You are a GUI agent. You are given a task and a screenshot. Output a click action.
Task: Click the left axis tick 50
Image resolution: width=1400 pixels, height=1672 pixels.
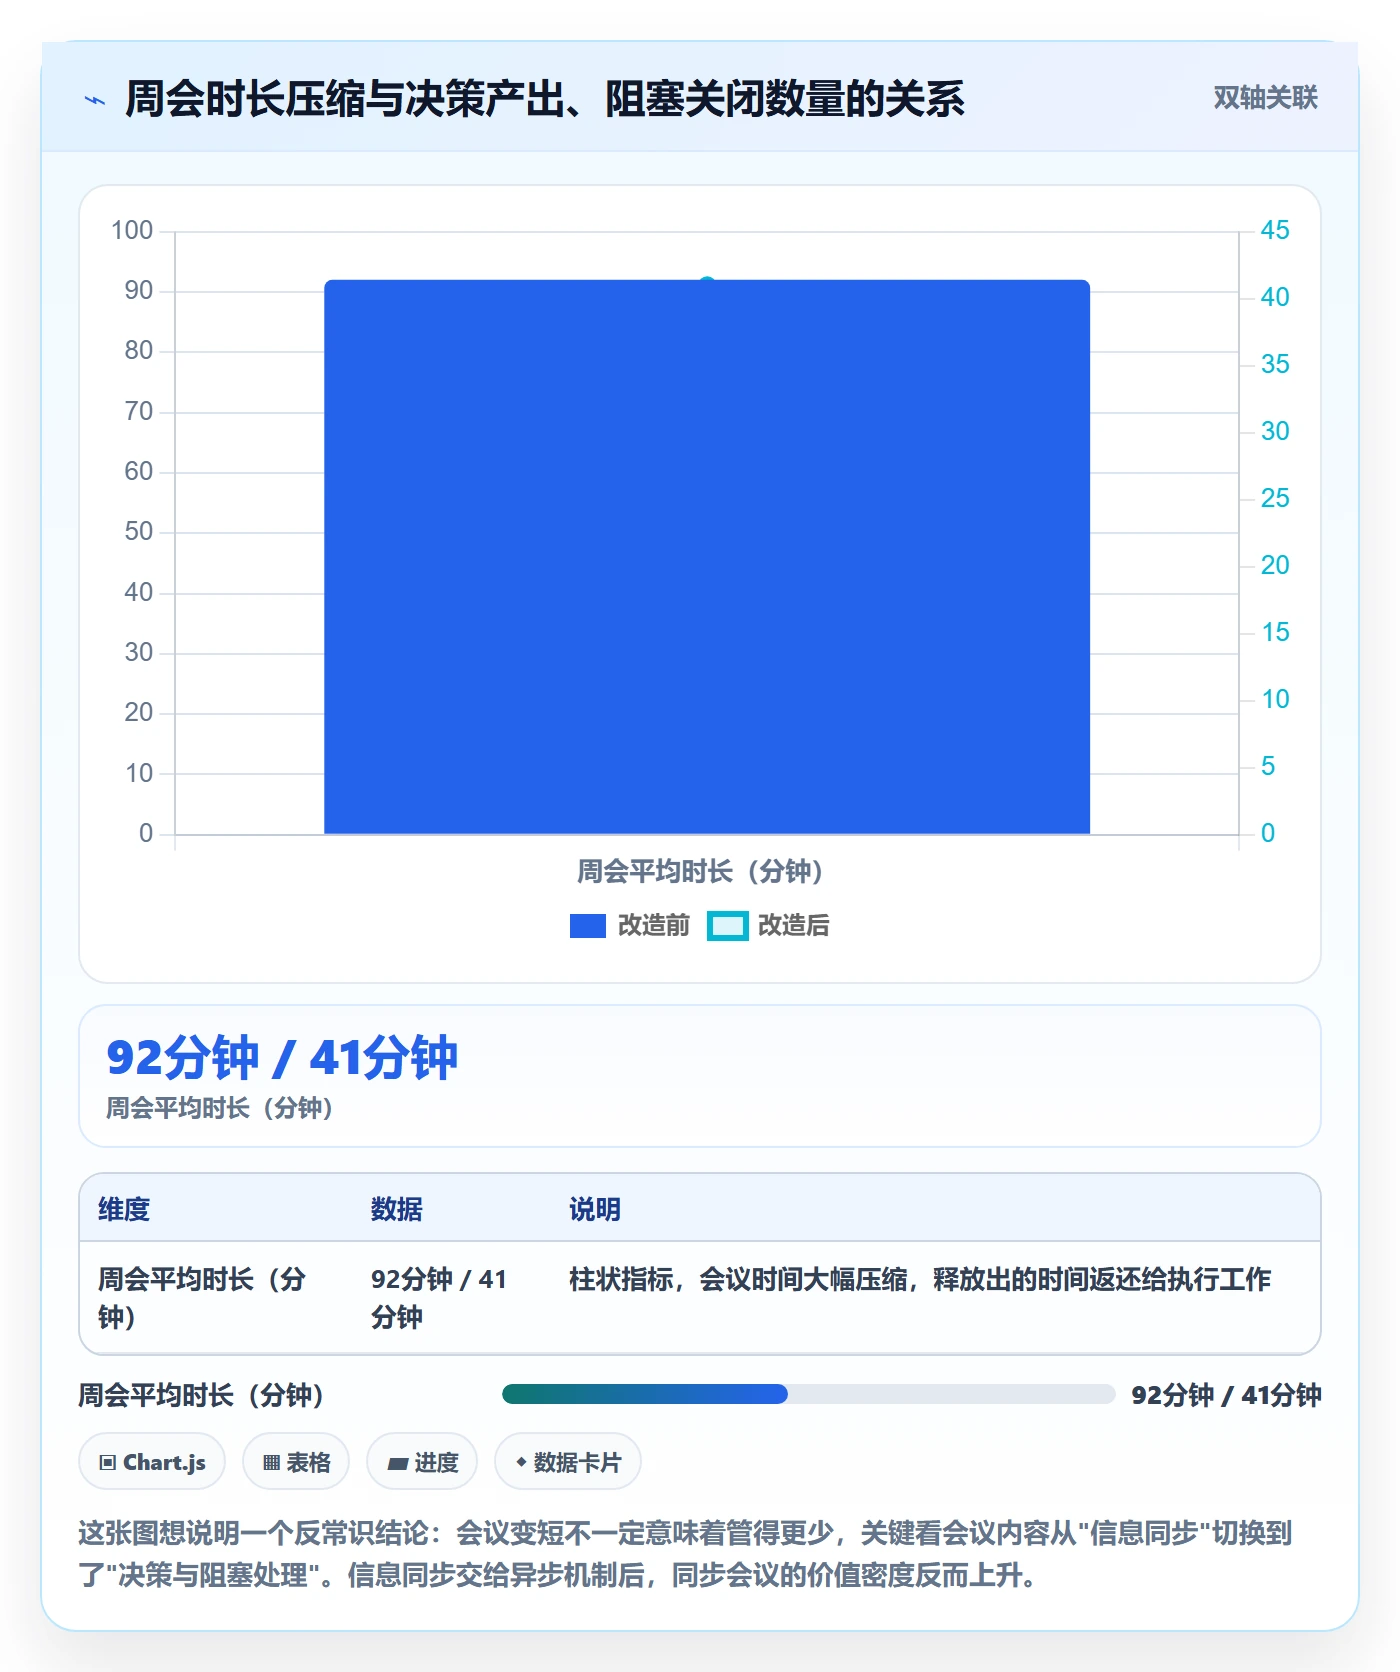[x=139, y=532]
